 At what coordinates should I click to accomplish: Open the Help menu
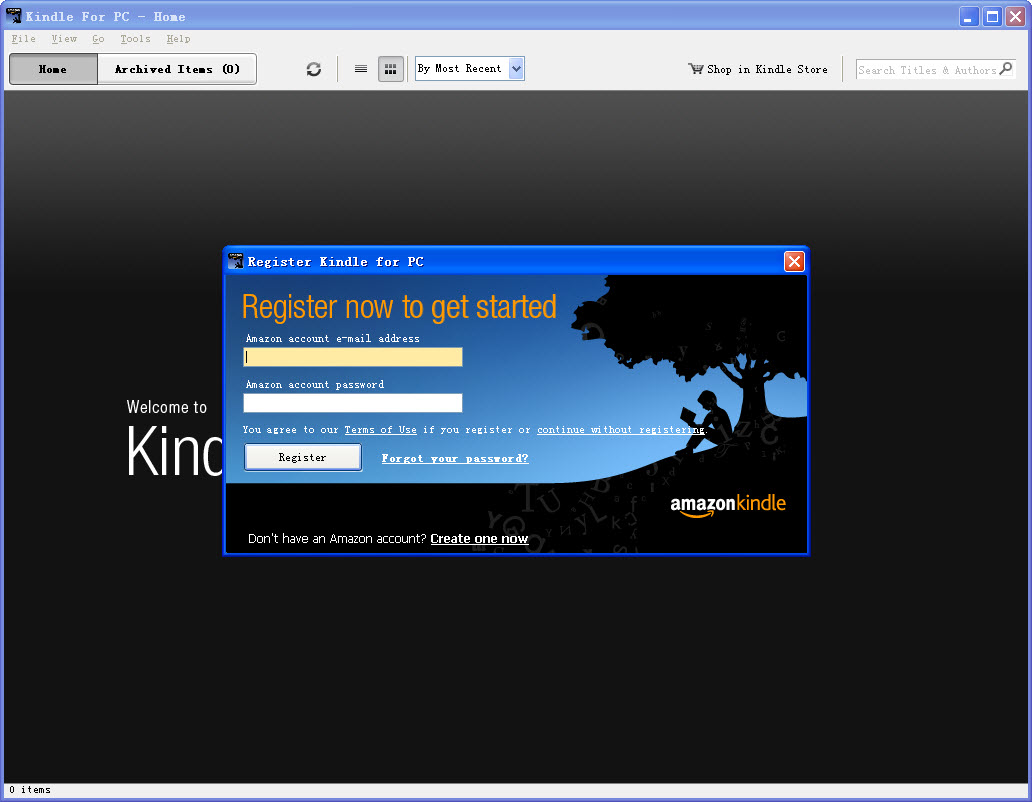coord(178,39)
